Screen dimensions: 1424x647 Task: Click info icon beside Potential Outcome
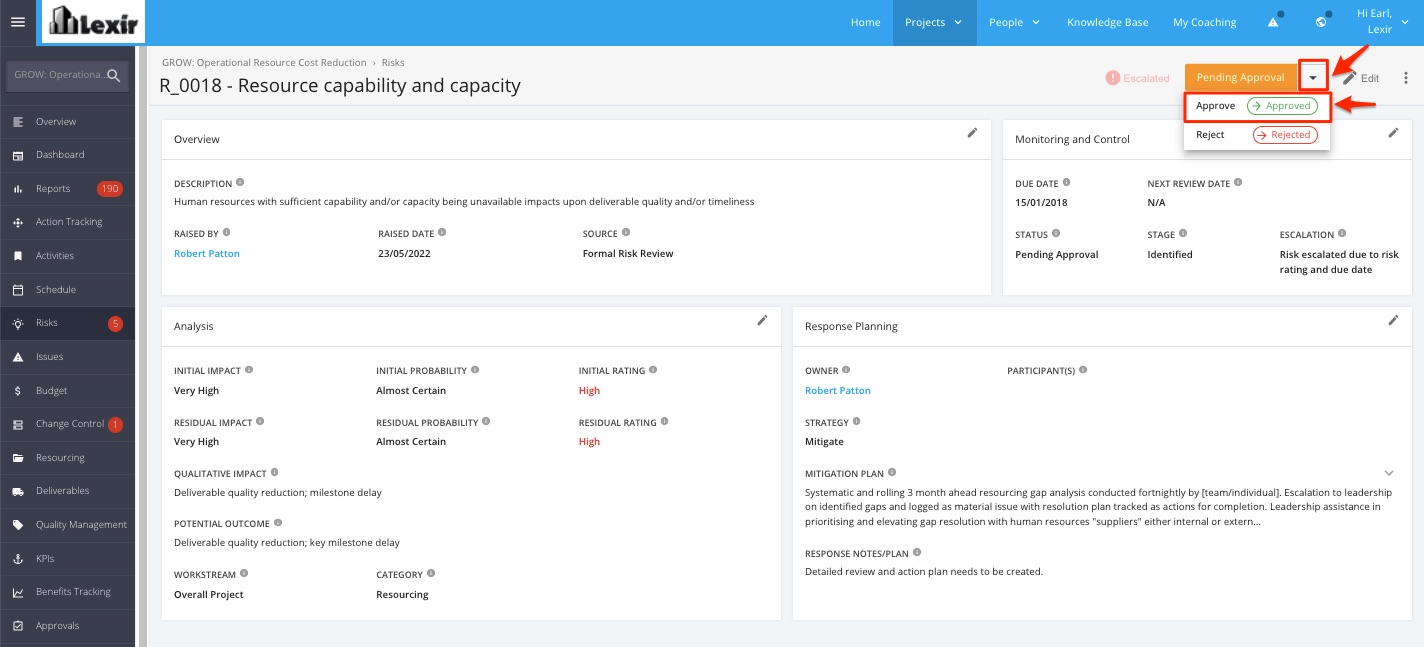coord(278,523)
